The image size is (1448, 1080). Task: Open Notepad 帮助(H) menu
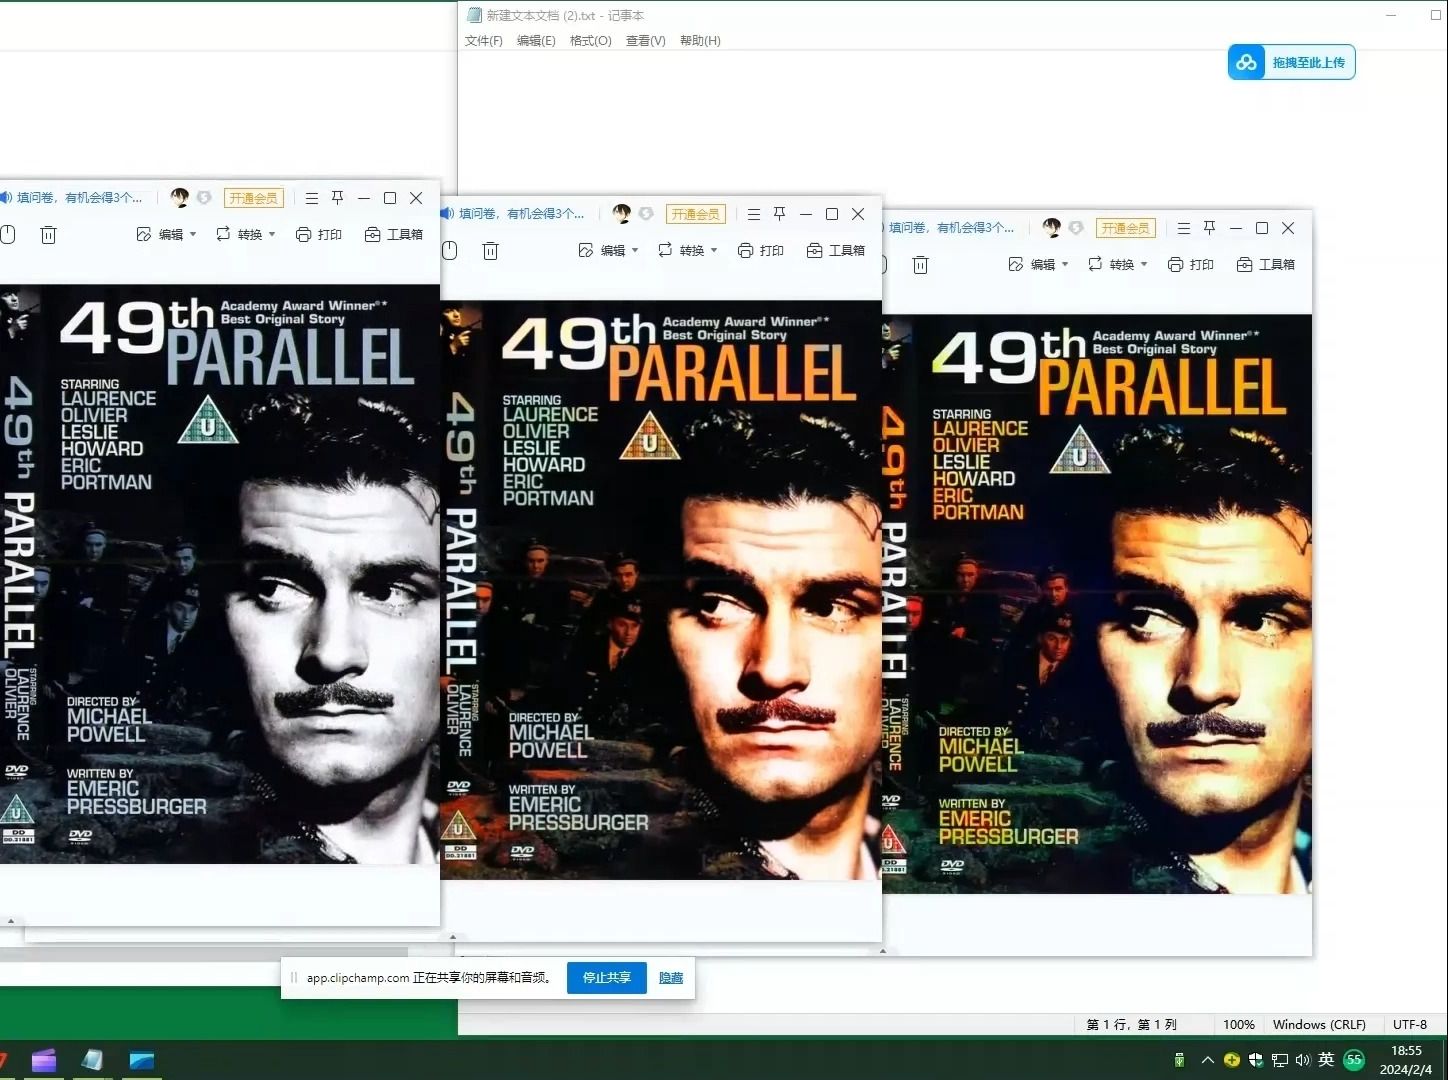[700, 41]
